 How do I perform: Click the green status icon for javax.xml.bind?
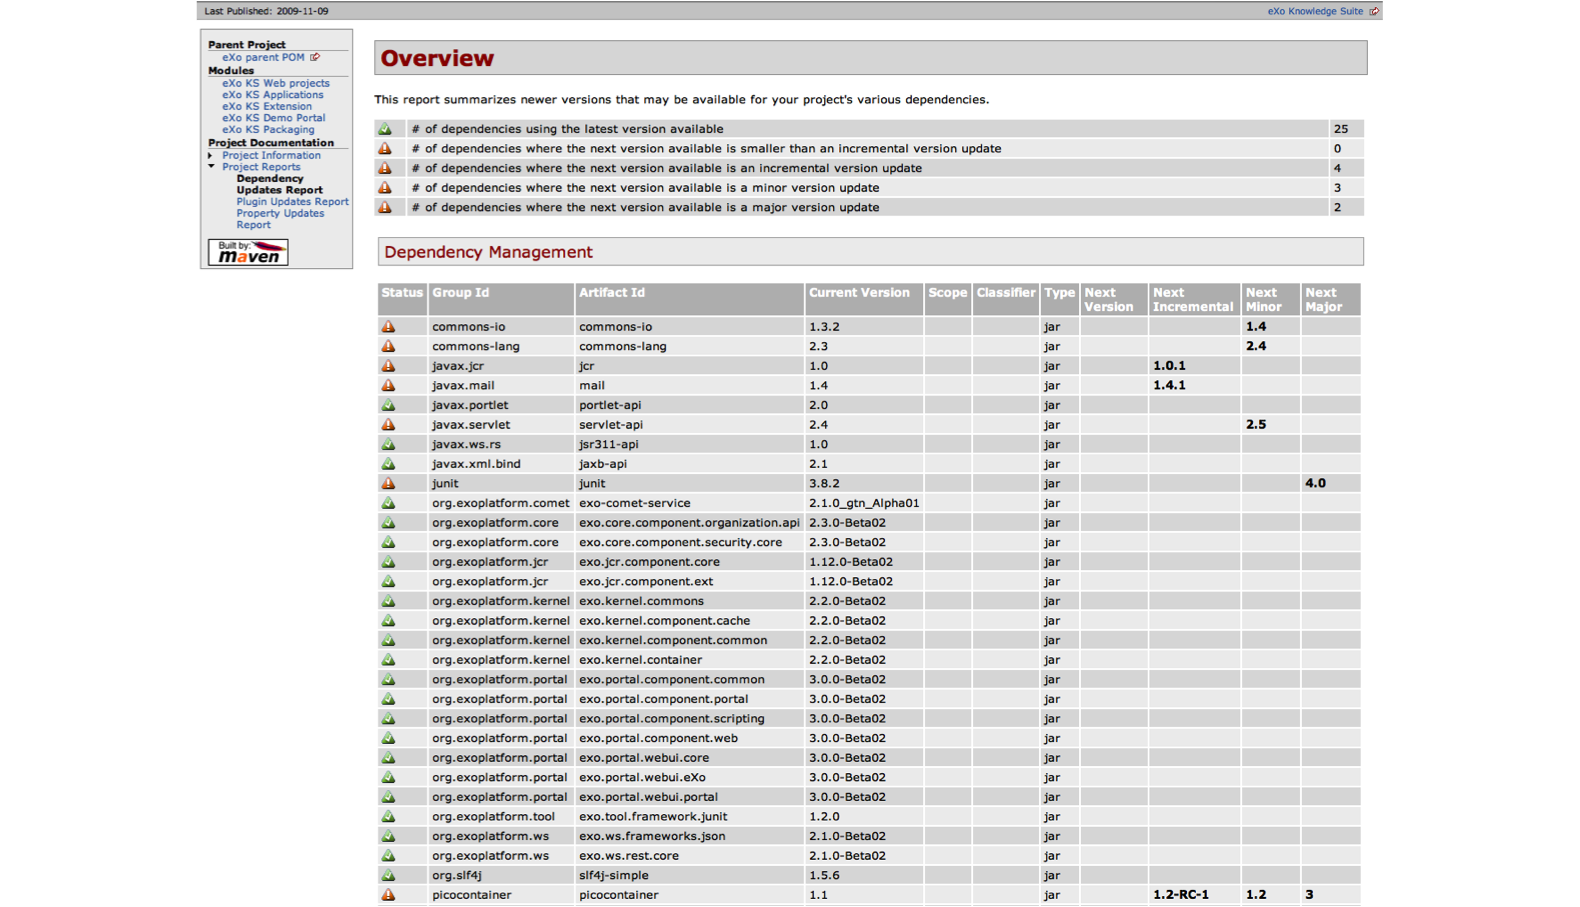point(388,464)
